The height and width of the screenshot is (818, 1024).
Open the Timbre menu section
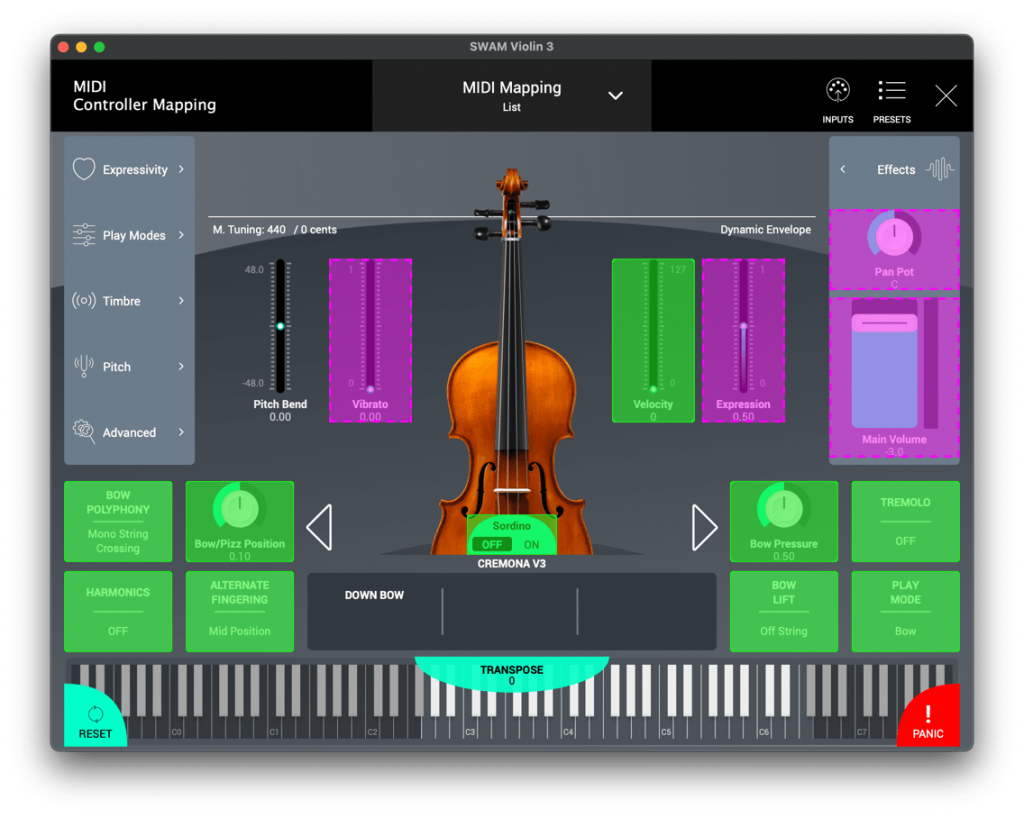(x=130, y=301)
